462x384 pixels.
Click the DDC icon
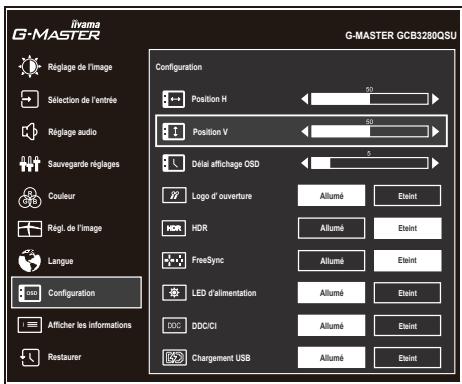pos(174,325)
